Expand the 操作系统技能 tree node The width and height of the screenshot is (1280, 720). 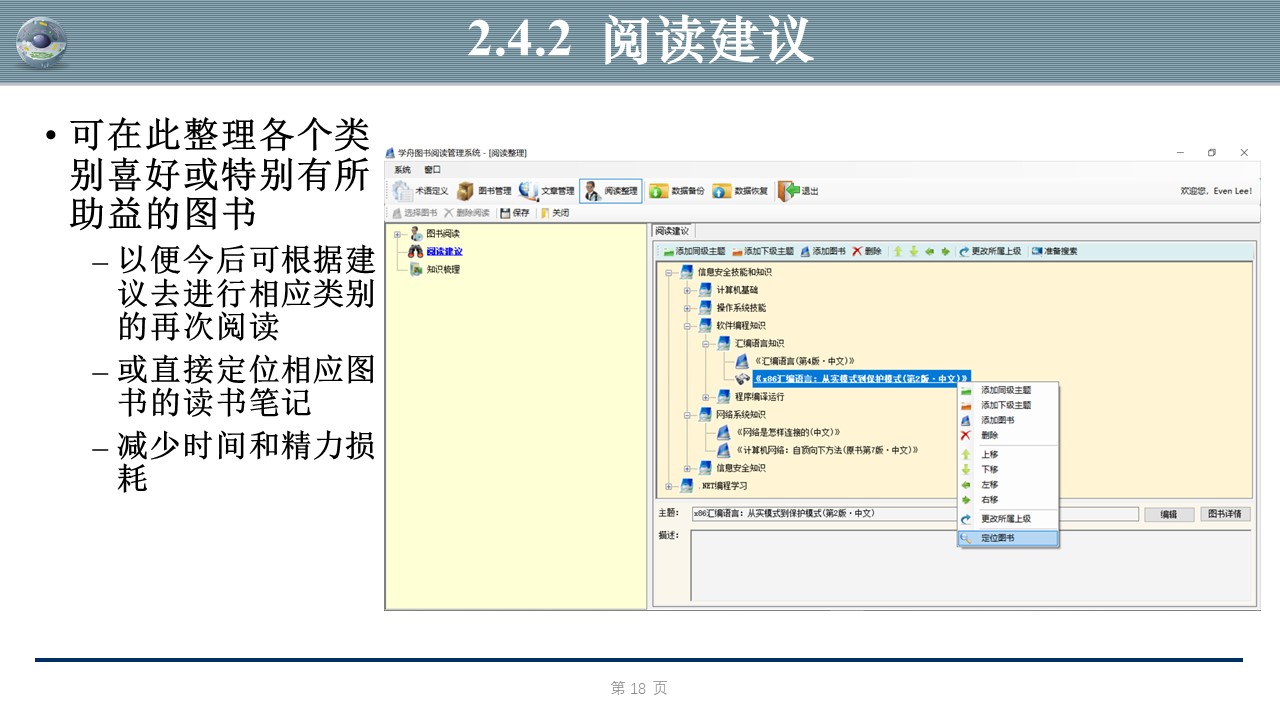click(687, 308)
